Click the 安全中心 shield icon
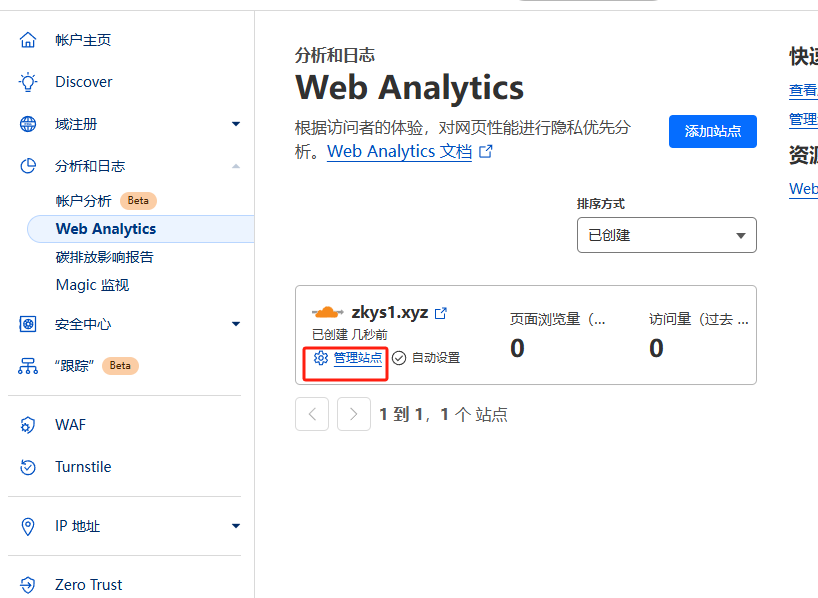Image resolution: width=818 pixels, height=598 pixels. (28, 324)
